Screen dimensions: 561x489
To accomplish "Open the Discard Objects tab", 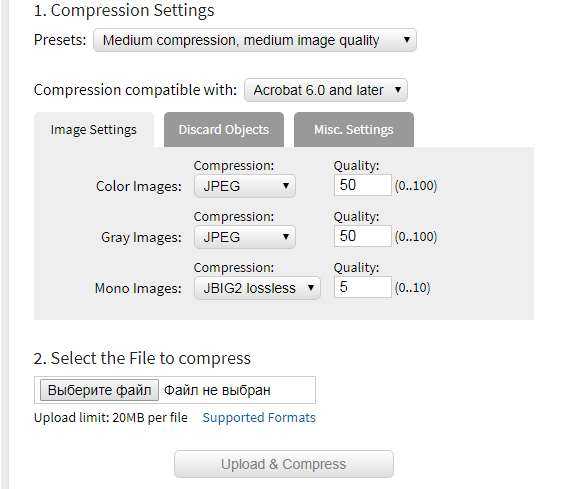I will pos(224,129).
